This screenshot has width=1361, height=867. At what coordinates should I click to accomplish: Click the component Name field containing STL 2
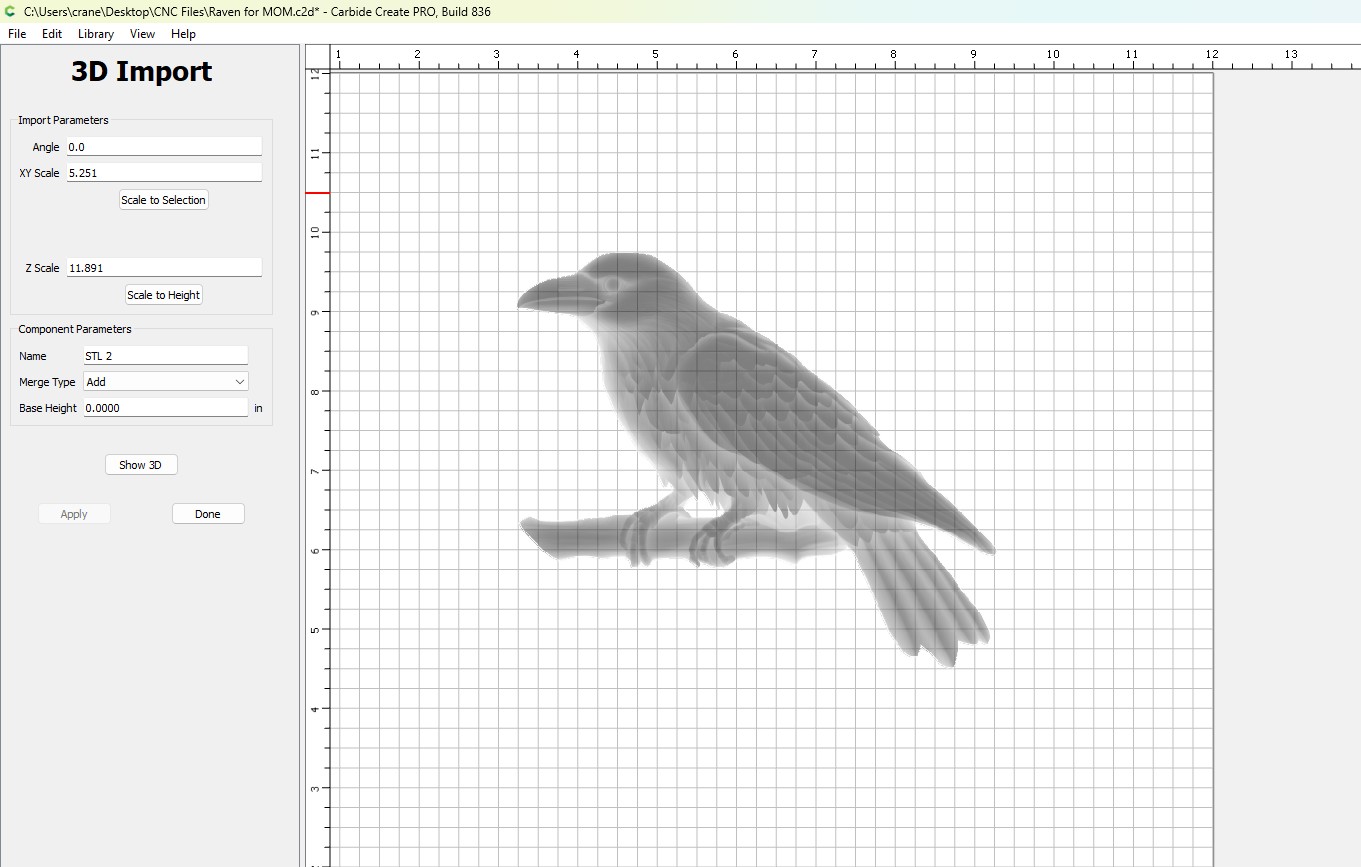(165, 356)
